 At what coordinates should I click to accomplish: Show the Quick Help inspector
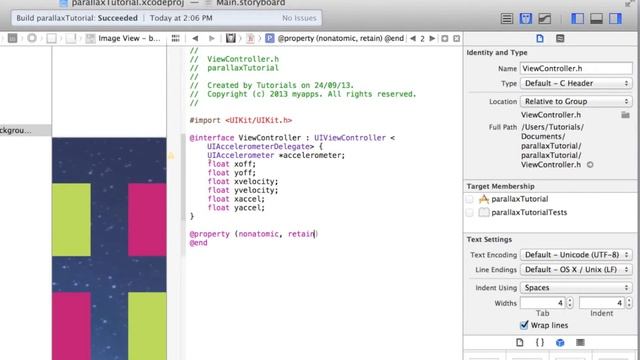coord(560,38)
